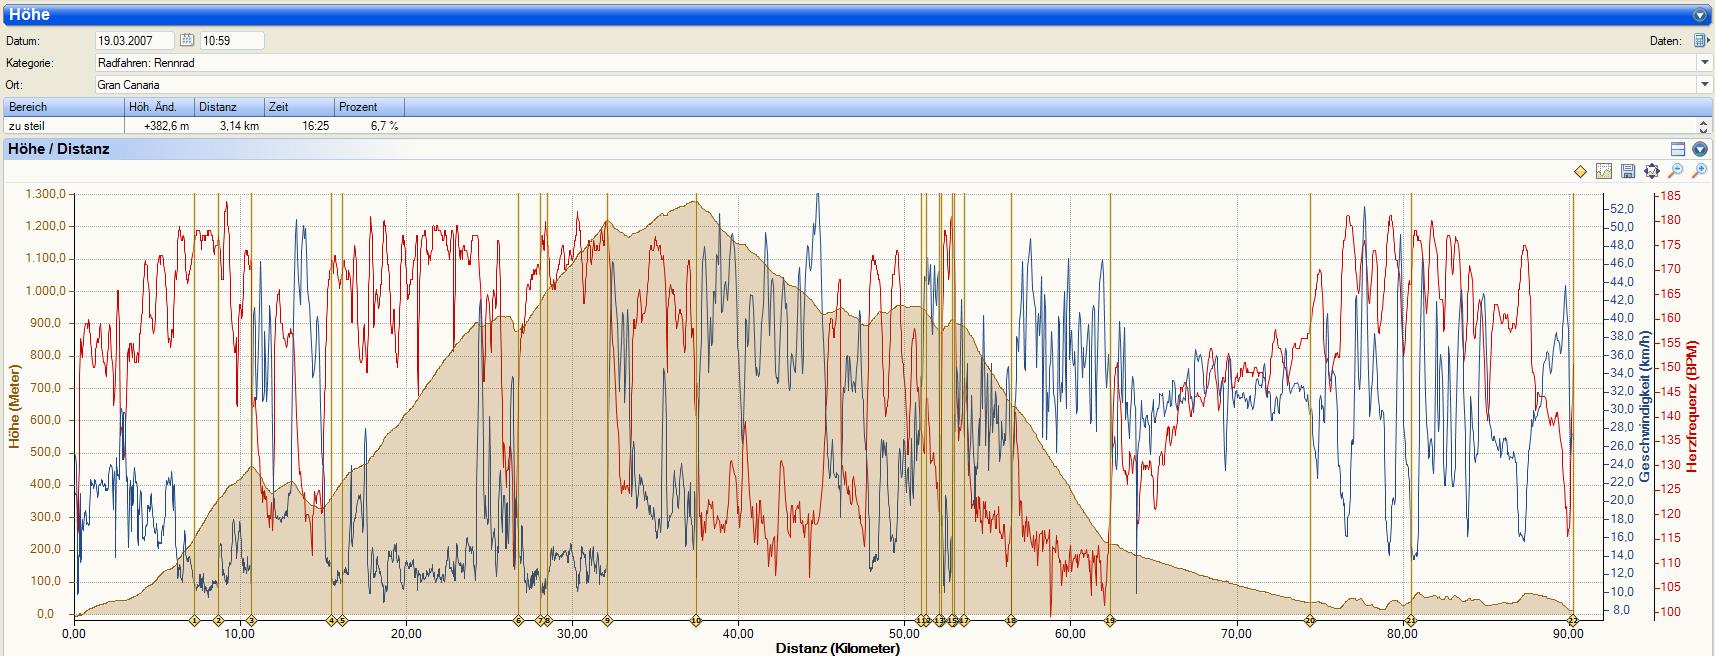Open the Höhe / Distanz chart menu arrow
The image size is (1715, 656).
pos(1700,149)
